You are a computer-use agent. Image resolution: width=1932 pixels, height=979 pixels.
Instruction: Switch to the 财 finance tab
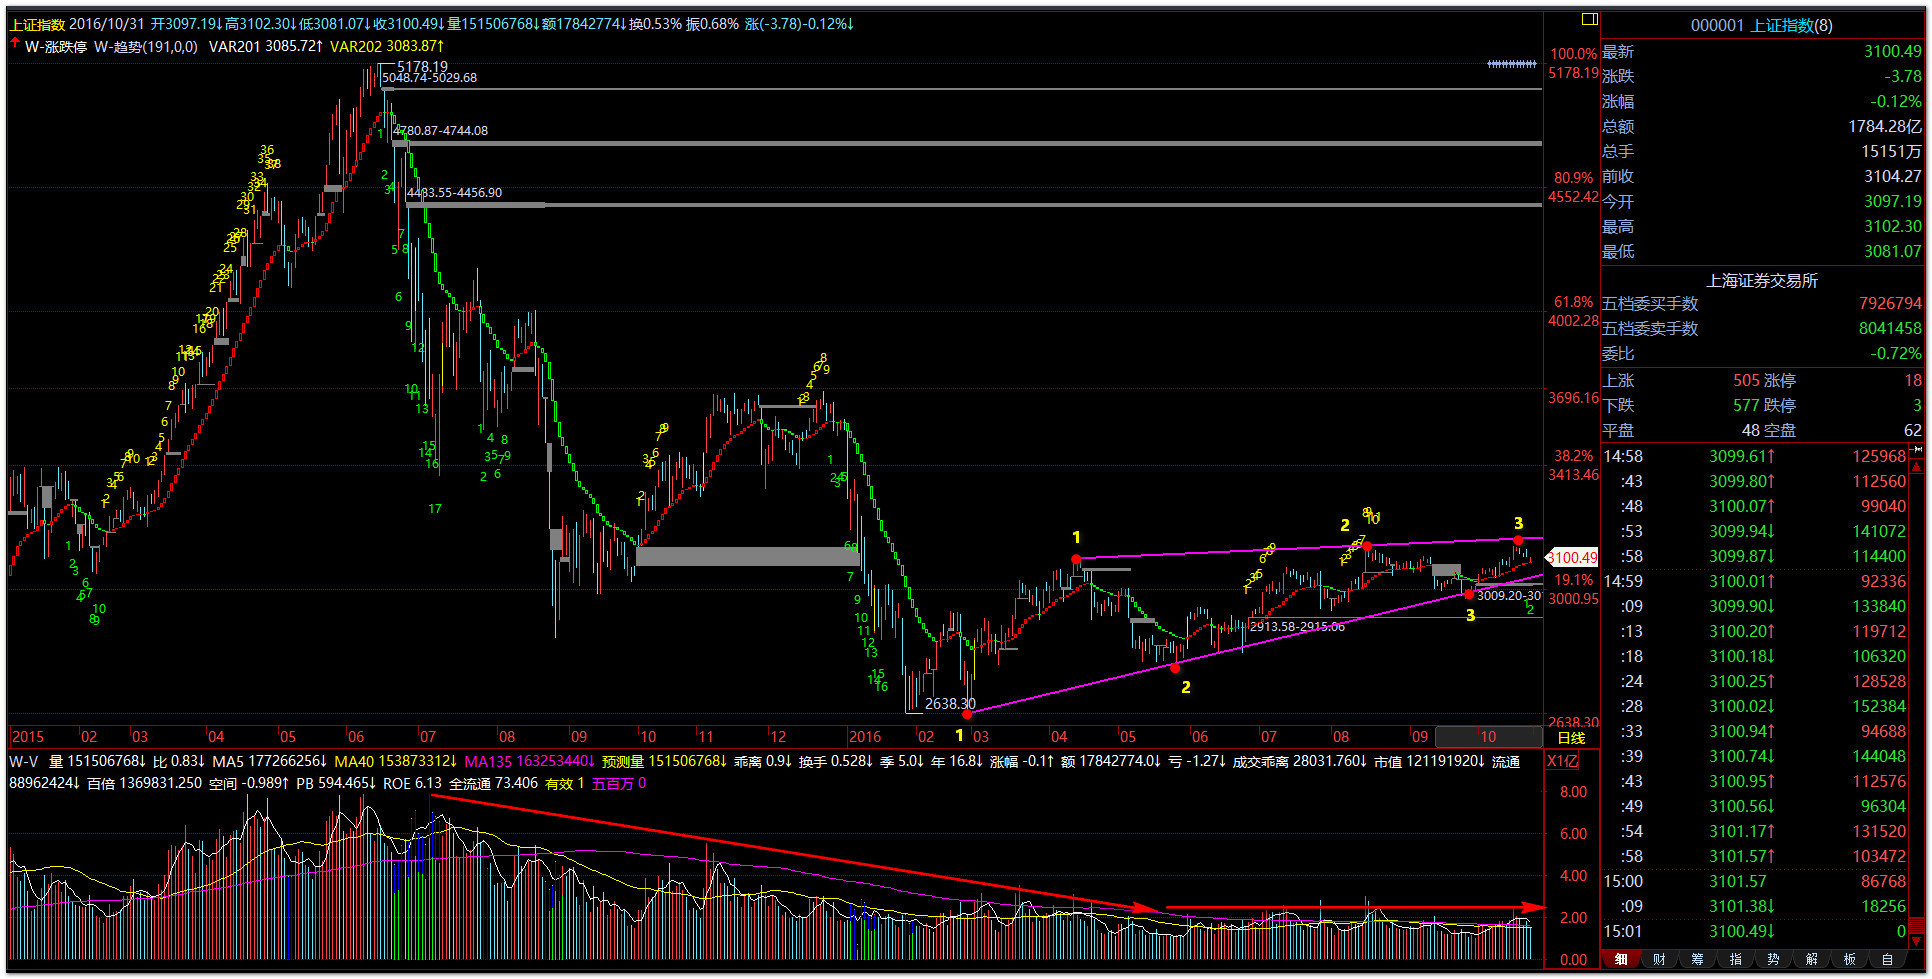point(1659,959)
